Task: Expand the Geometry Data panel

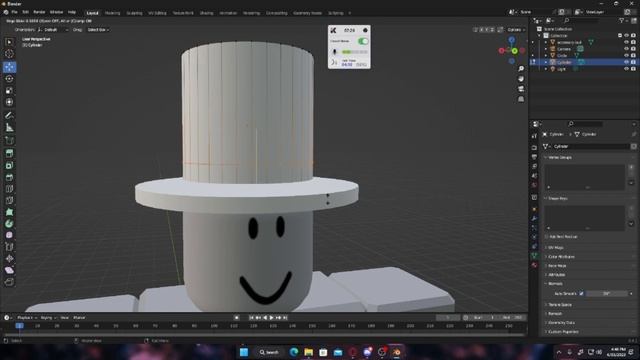Action: point(561,323)
